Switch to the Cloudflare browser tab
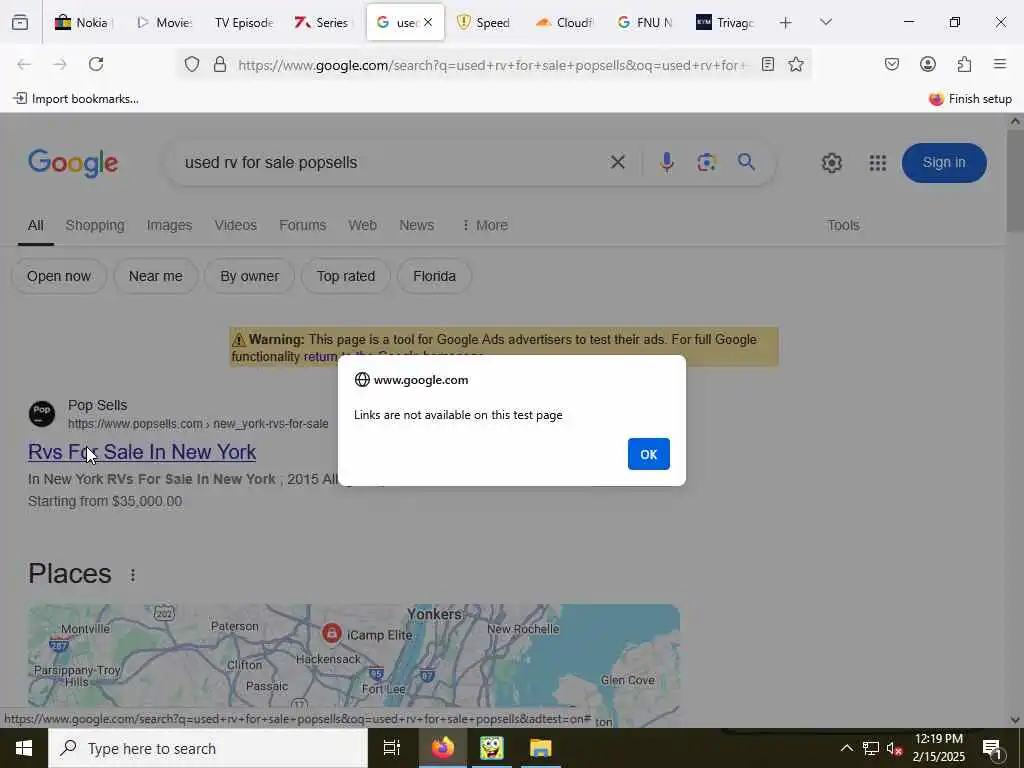 (564, 23)
